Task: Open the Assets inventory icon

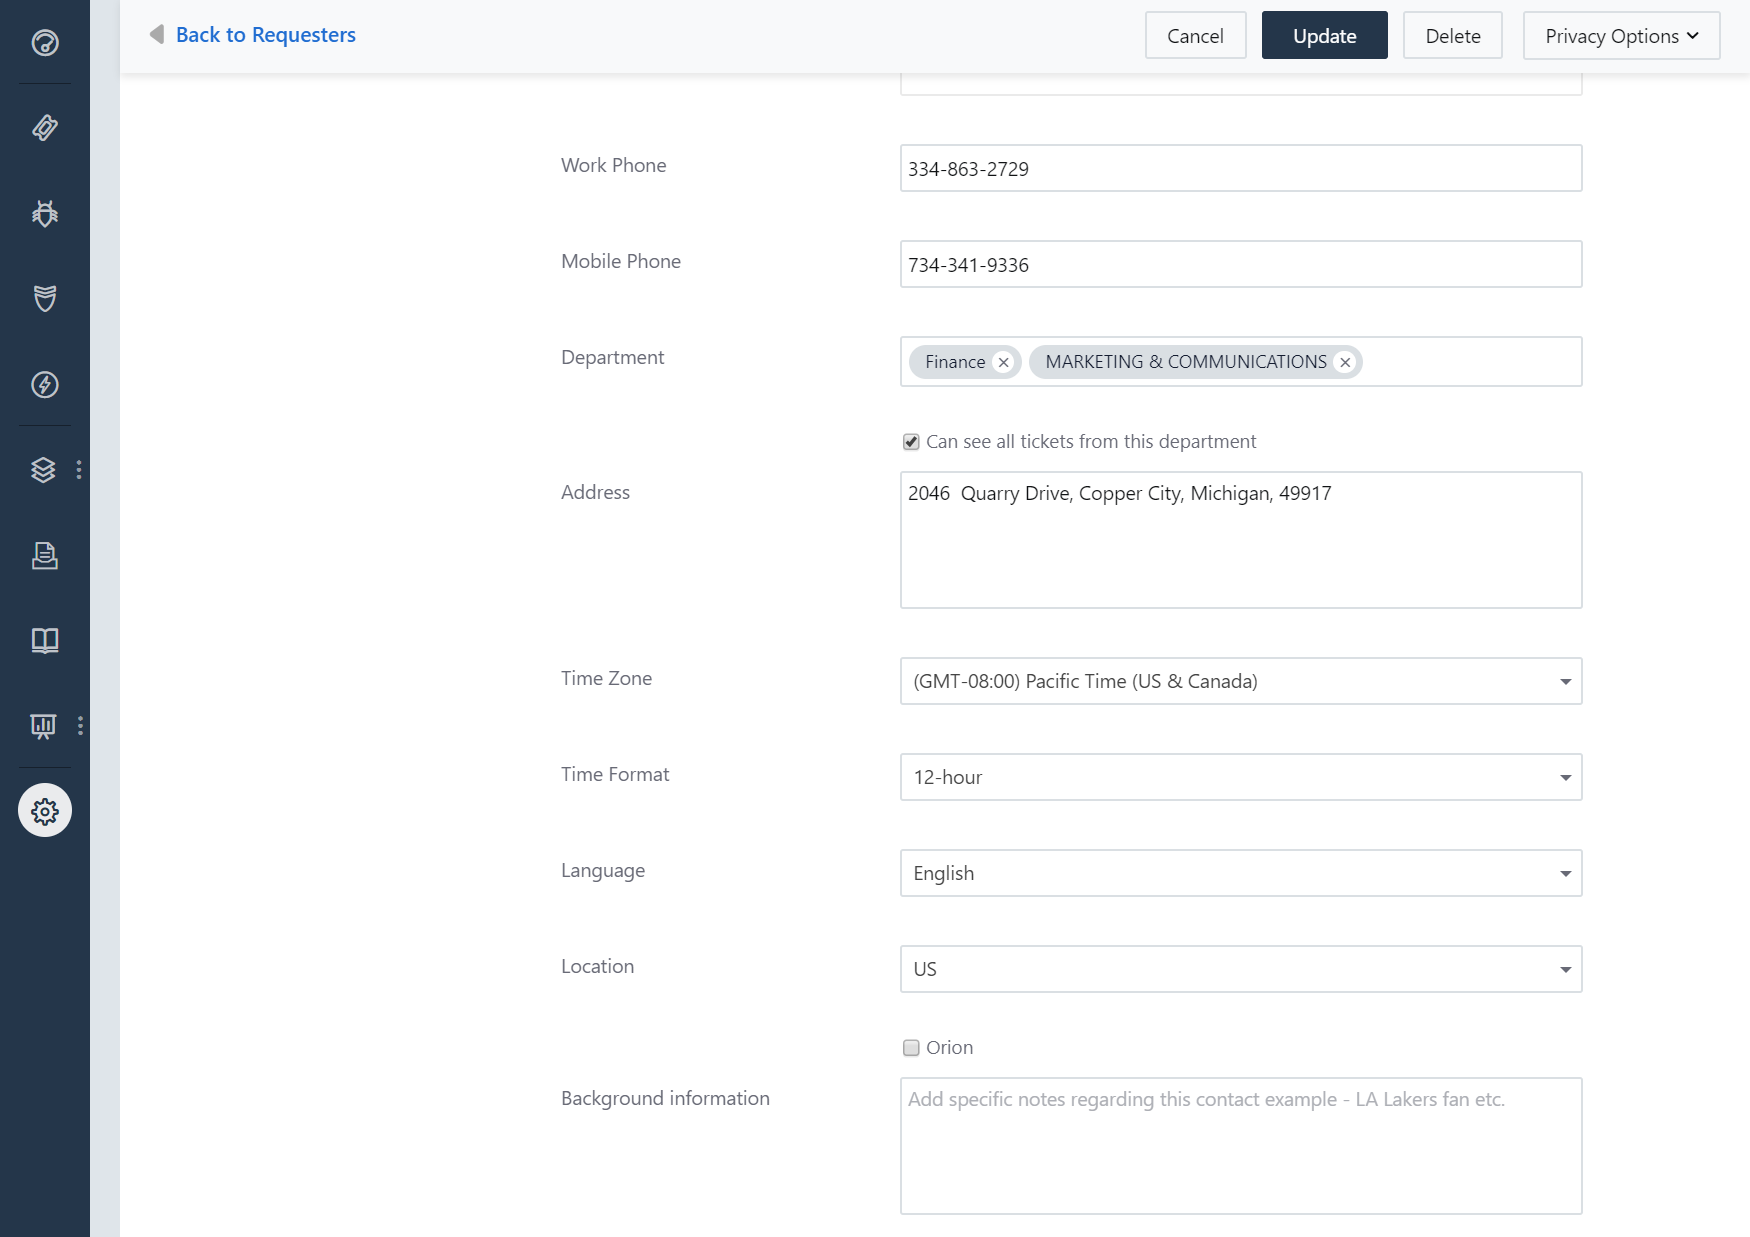Action: point(44,469)
